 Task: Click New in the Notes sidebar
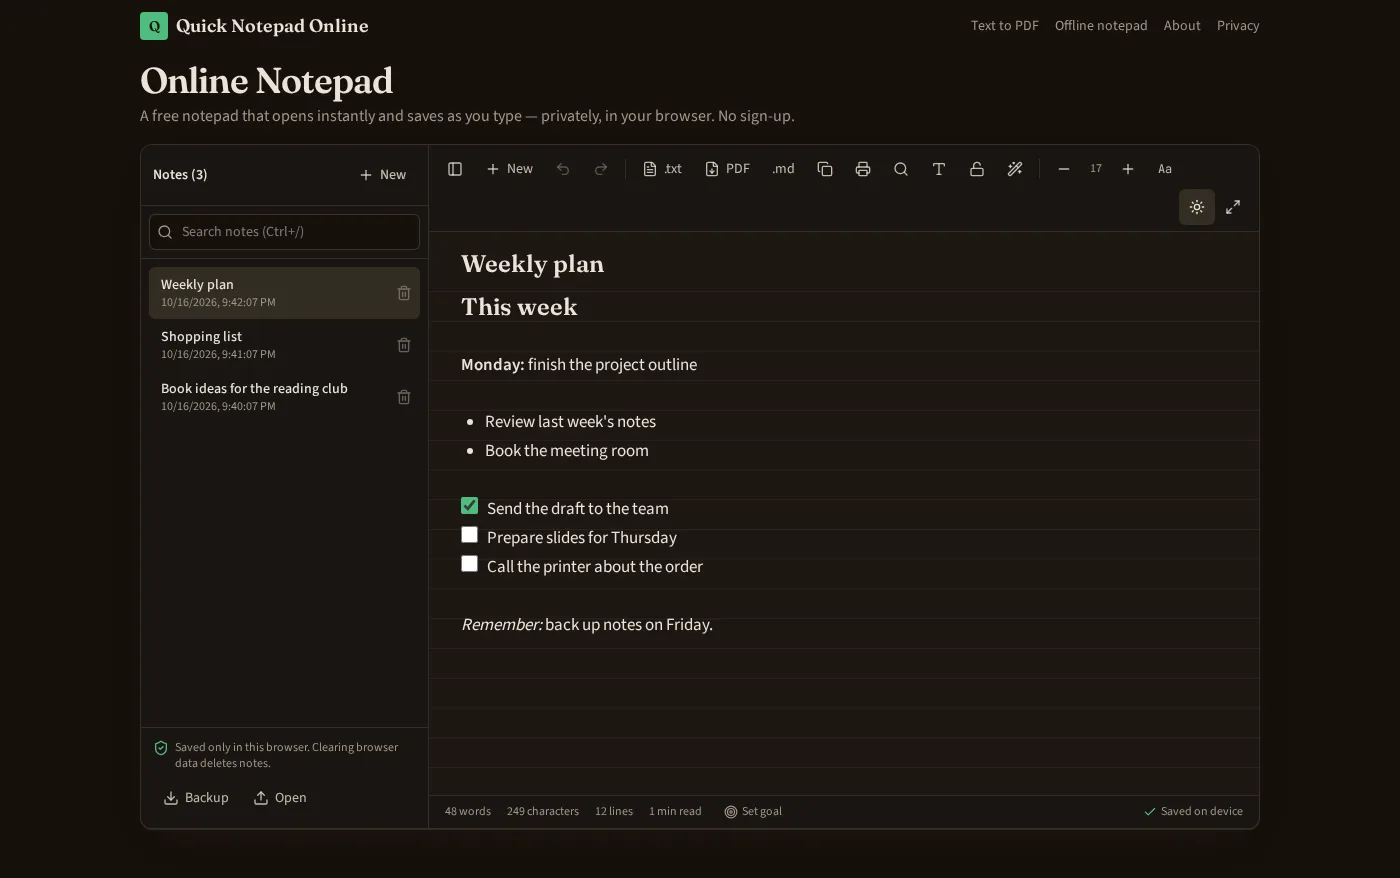tap(383, 175)
